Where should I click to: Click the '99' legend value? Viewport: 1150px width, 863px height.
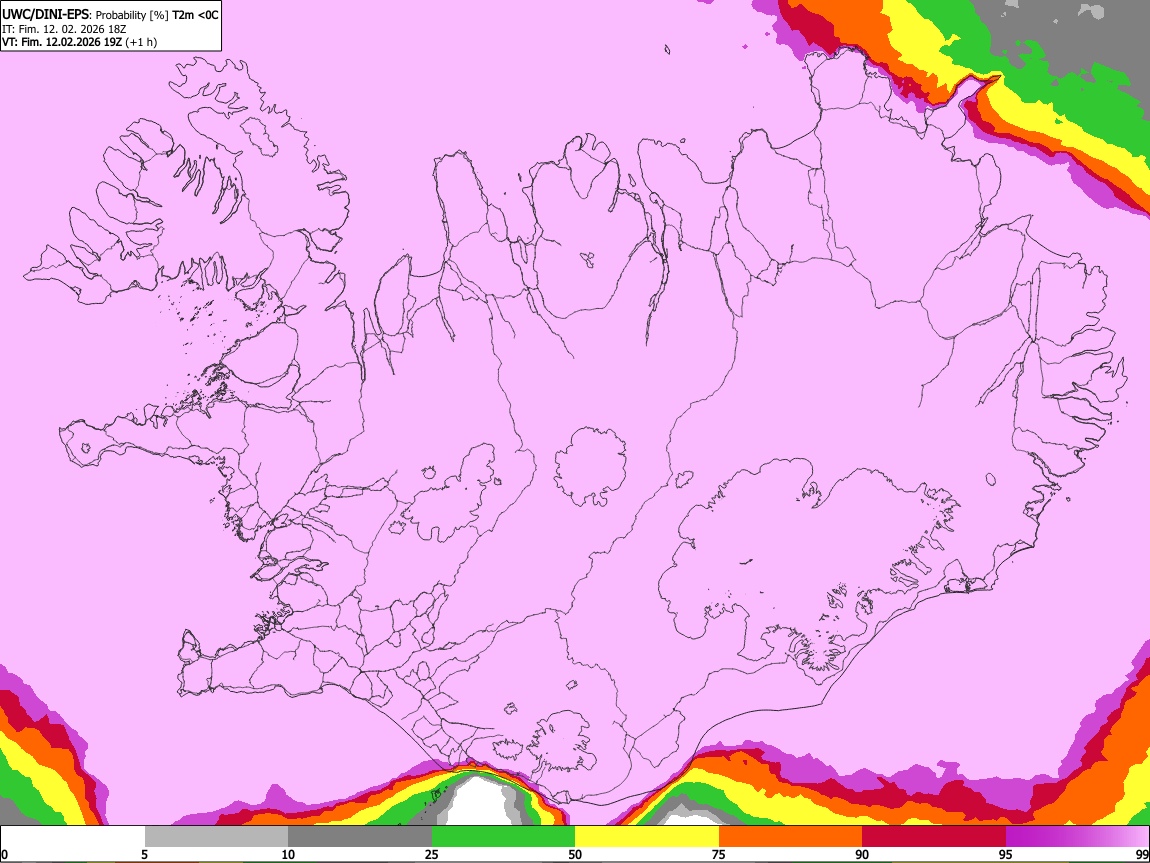(1141, 855)
